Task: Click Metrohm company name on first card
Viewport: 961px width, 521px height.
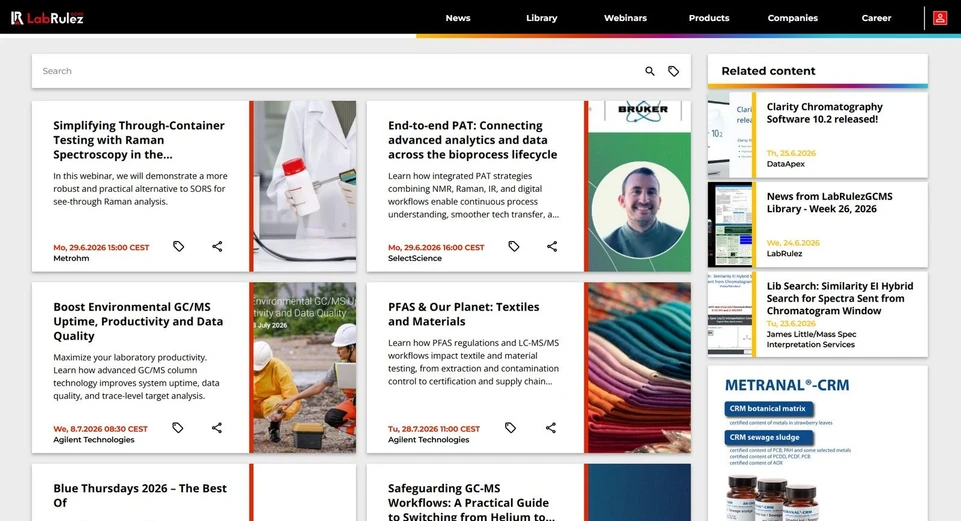Action: [71, 258]
